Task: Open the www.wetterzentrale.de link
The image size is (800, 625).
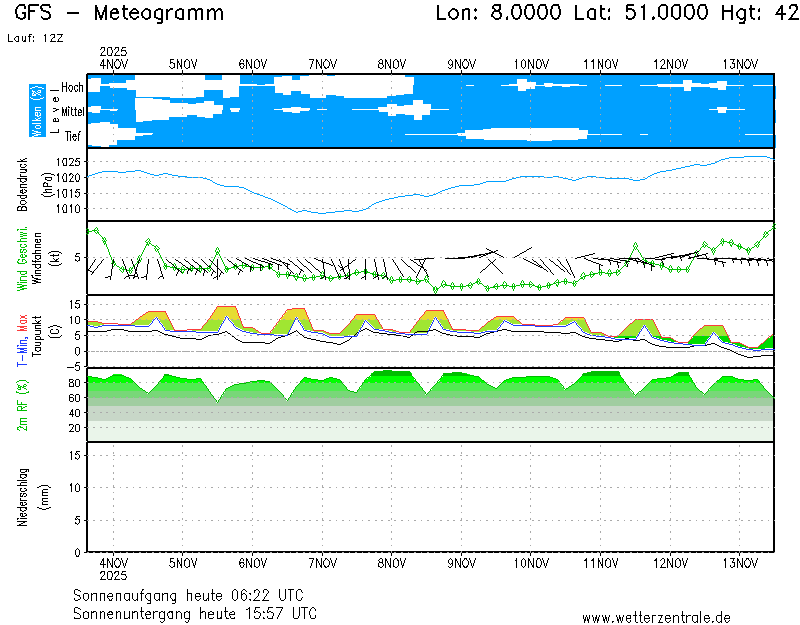Action: pyautogui.click(x=656, y=617)
